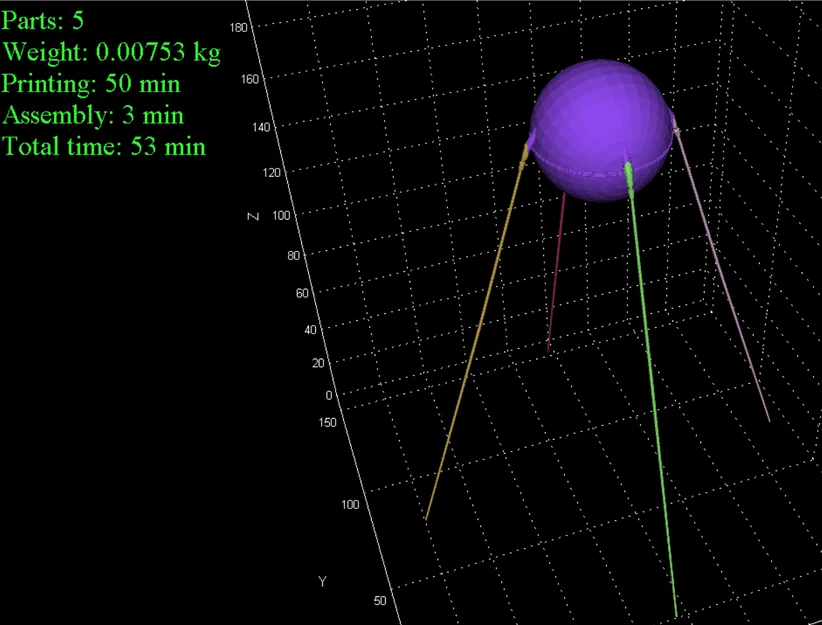Click the 'Assembly: 3 min' text
The image size is (822, 625).
93,115
